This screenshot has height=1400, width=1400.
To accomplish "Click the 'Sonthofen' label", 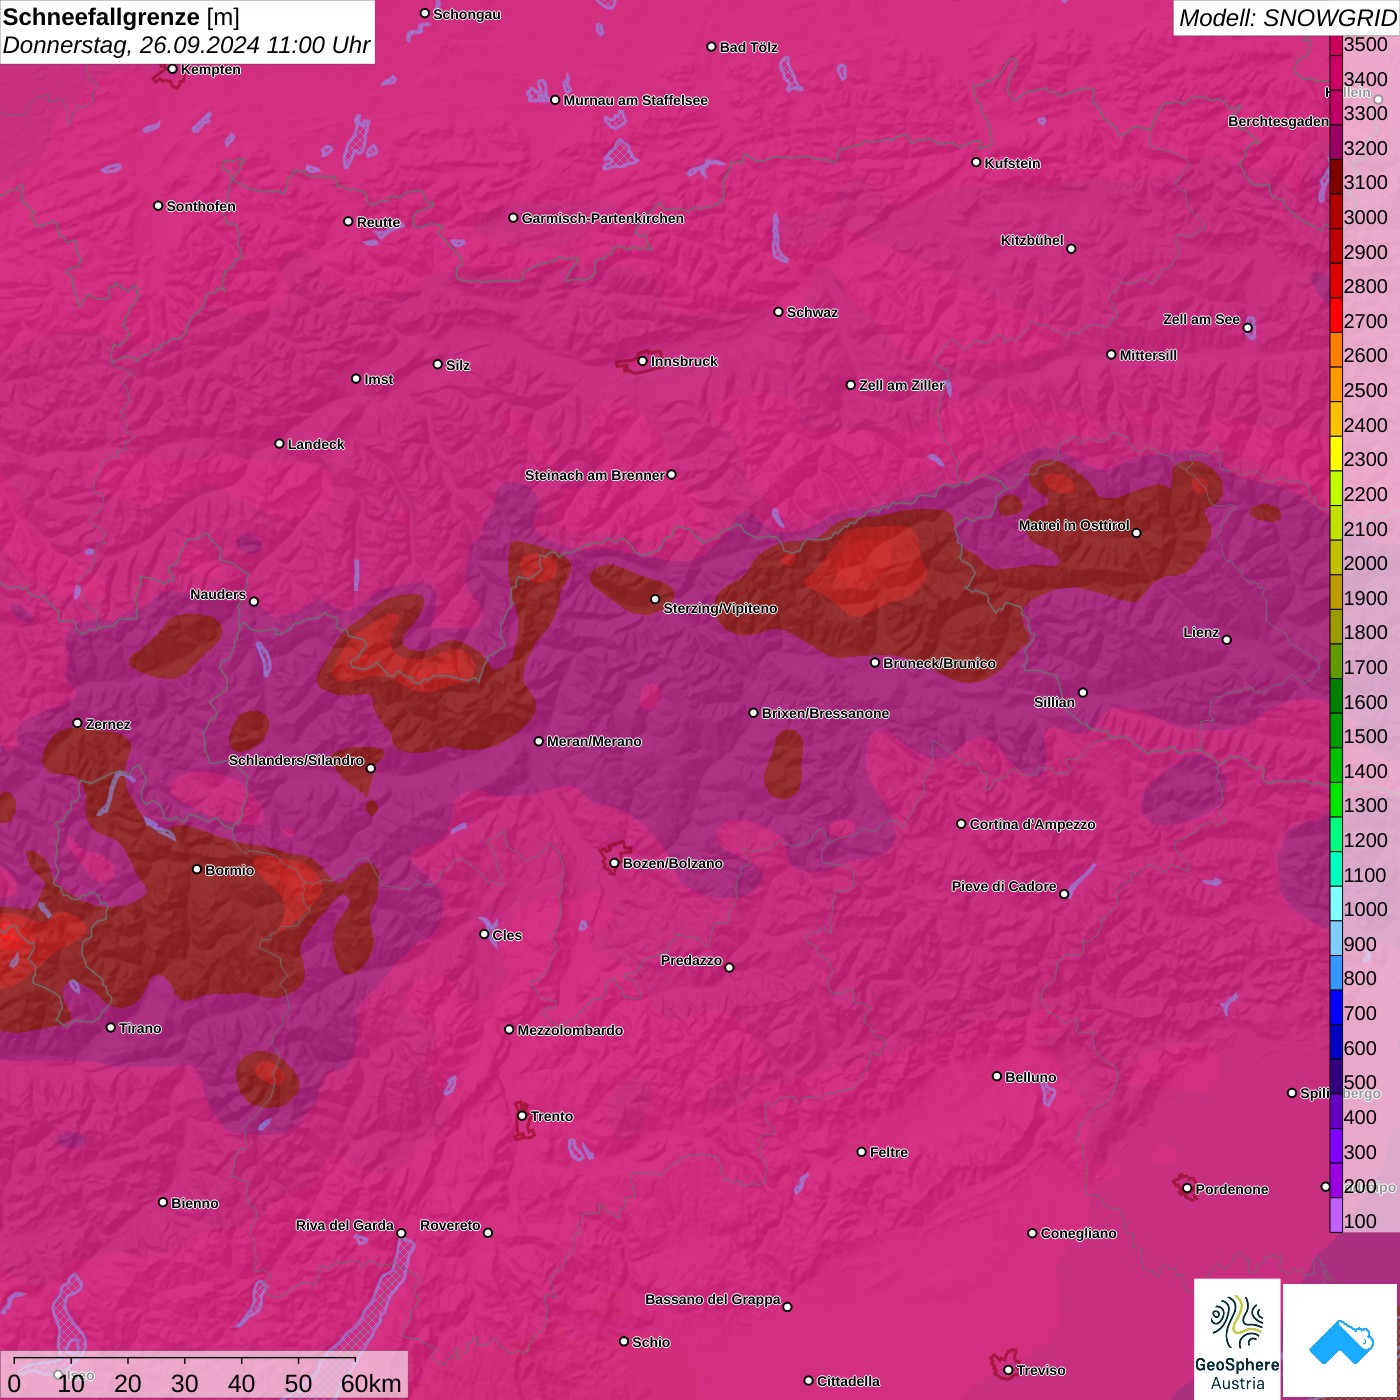I will tap(201, 206).
